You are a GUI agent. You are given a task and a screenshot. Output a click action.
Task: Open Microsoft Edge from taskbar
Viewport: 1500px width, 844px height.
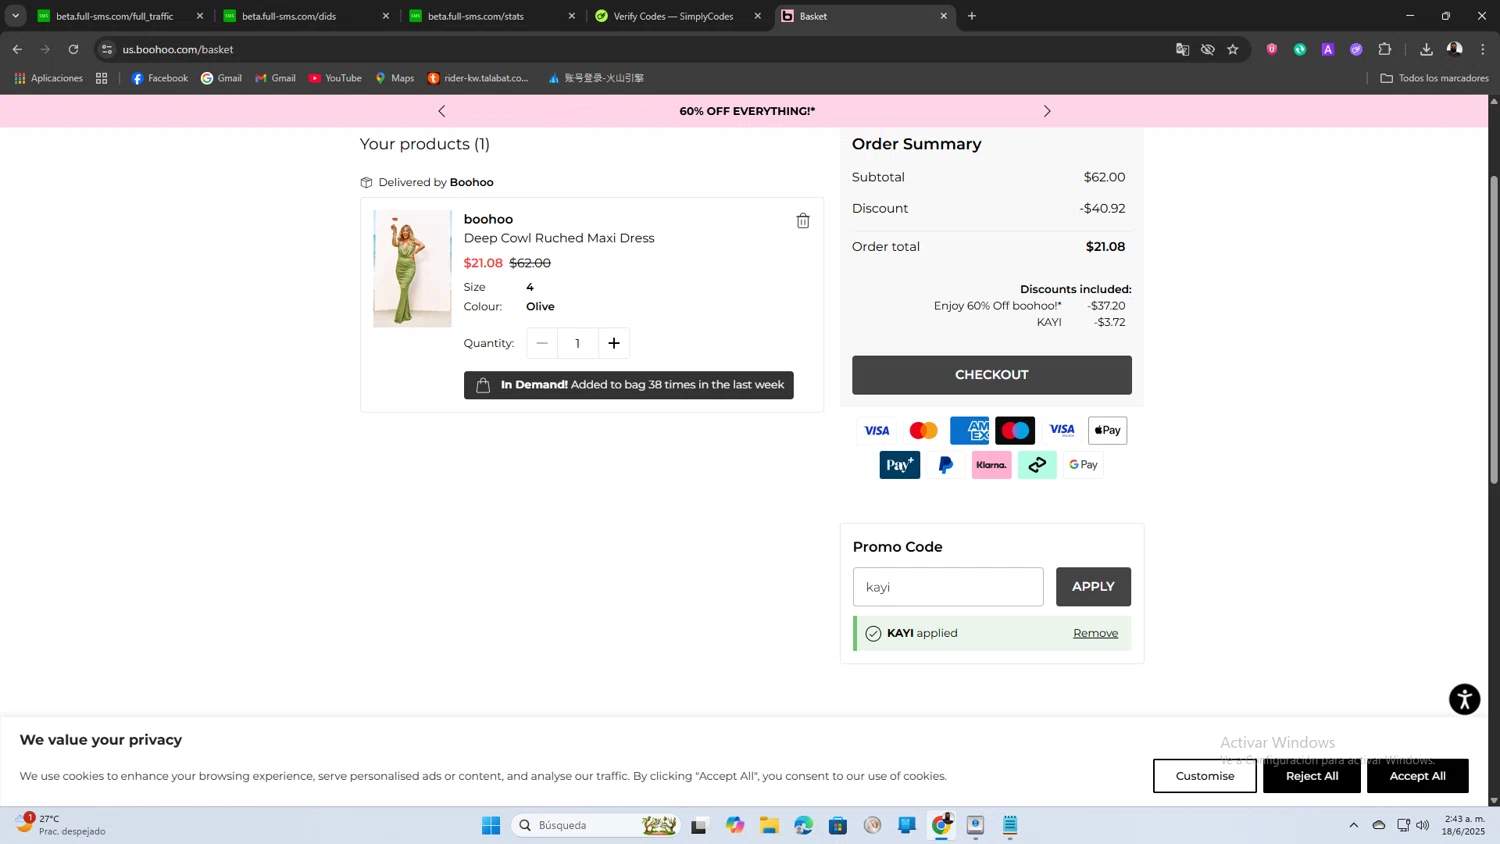click(804, 825)
